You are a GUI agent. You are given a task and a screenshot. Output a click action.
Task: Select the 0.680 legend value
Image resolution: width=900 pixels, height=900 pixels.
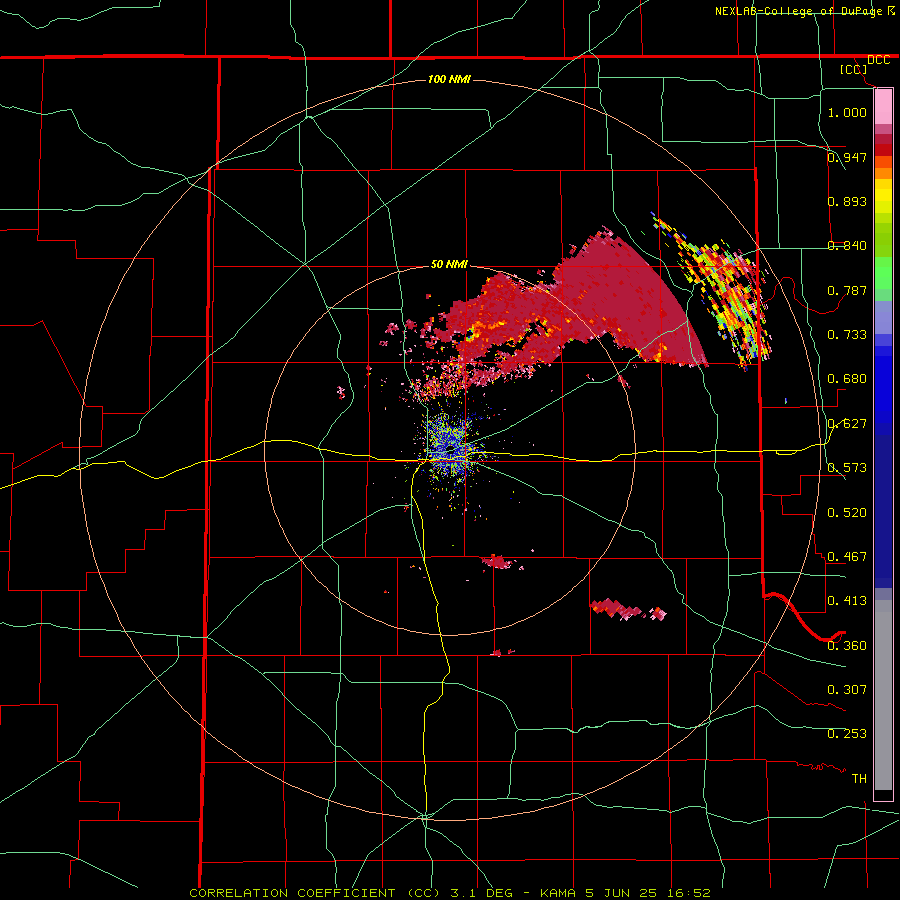847,378
